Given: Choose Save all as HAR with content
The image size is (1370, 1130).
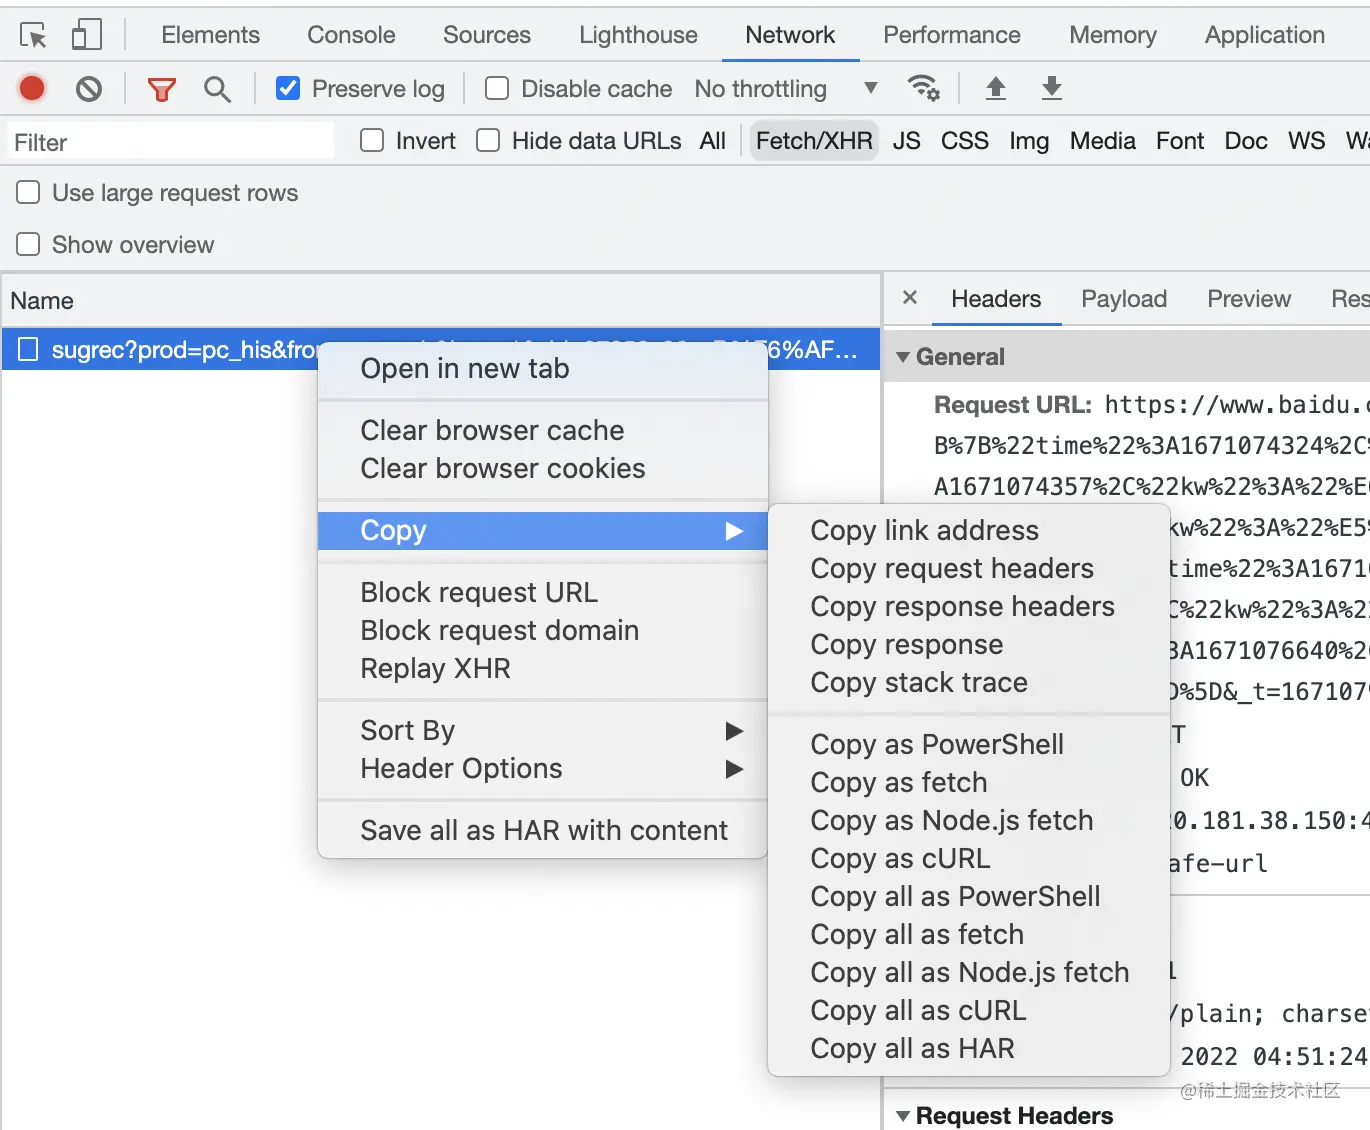Looking at the screenshot, I should pyautogui.click(x=542, y=831).
